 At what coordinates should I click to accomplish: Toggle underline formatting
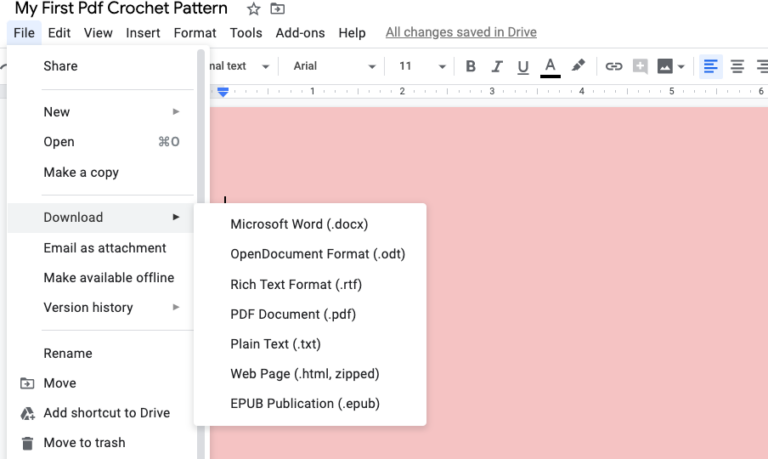[523, 67]
